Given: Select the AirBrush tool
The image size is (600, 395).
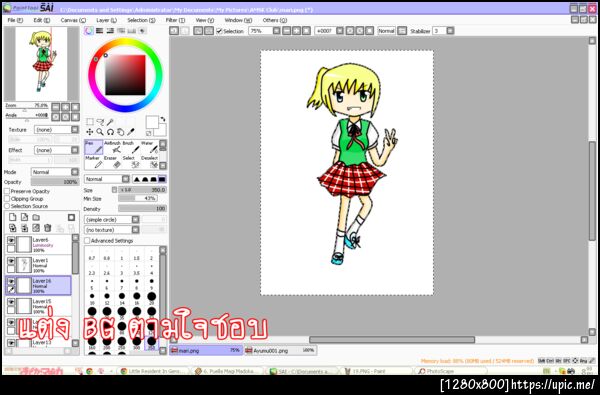Looking at the screenshot, I should pyautogui.click(x=112, y=147).
